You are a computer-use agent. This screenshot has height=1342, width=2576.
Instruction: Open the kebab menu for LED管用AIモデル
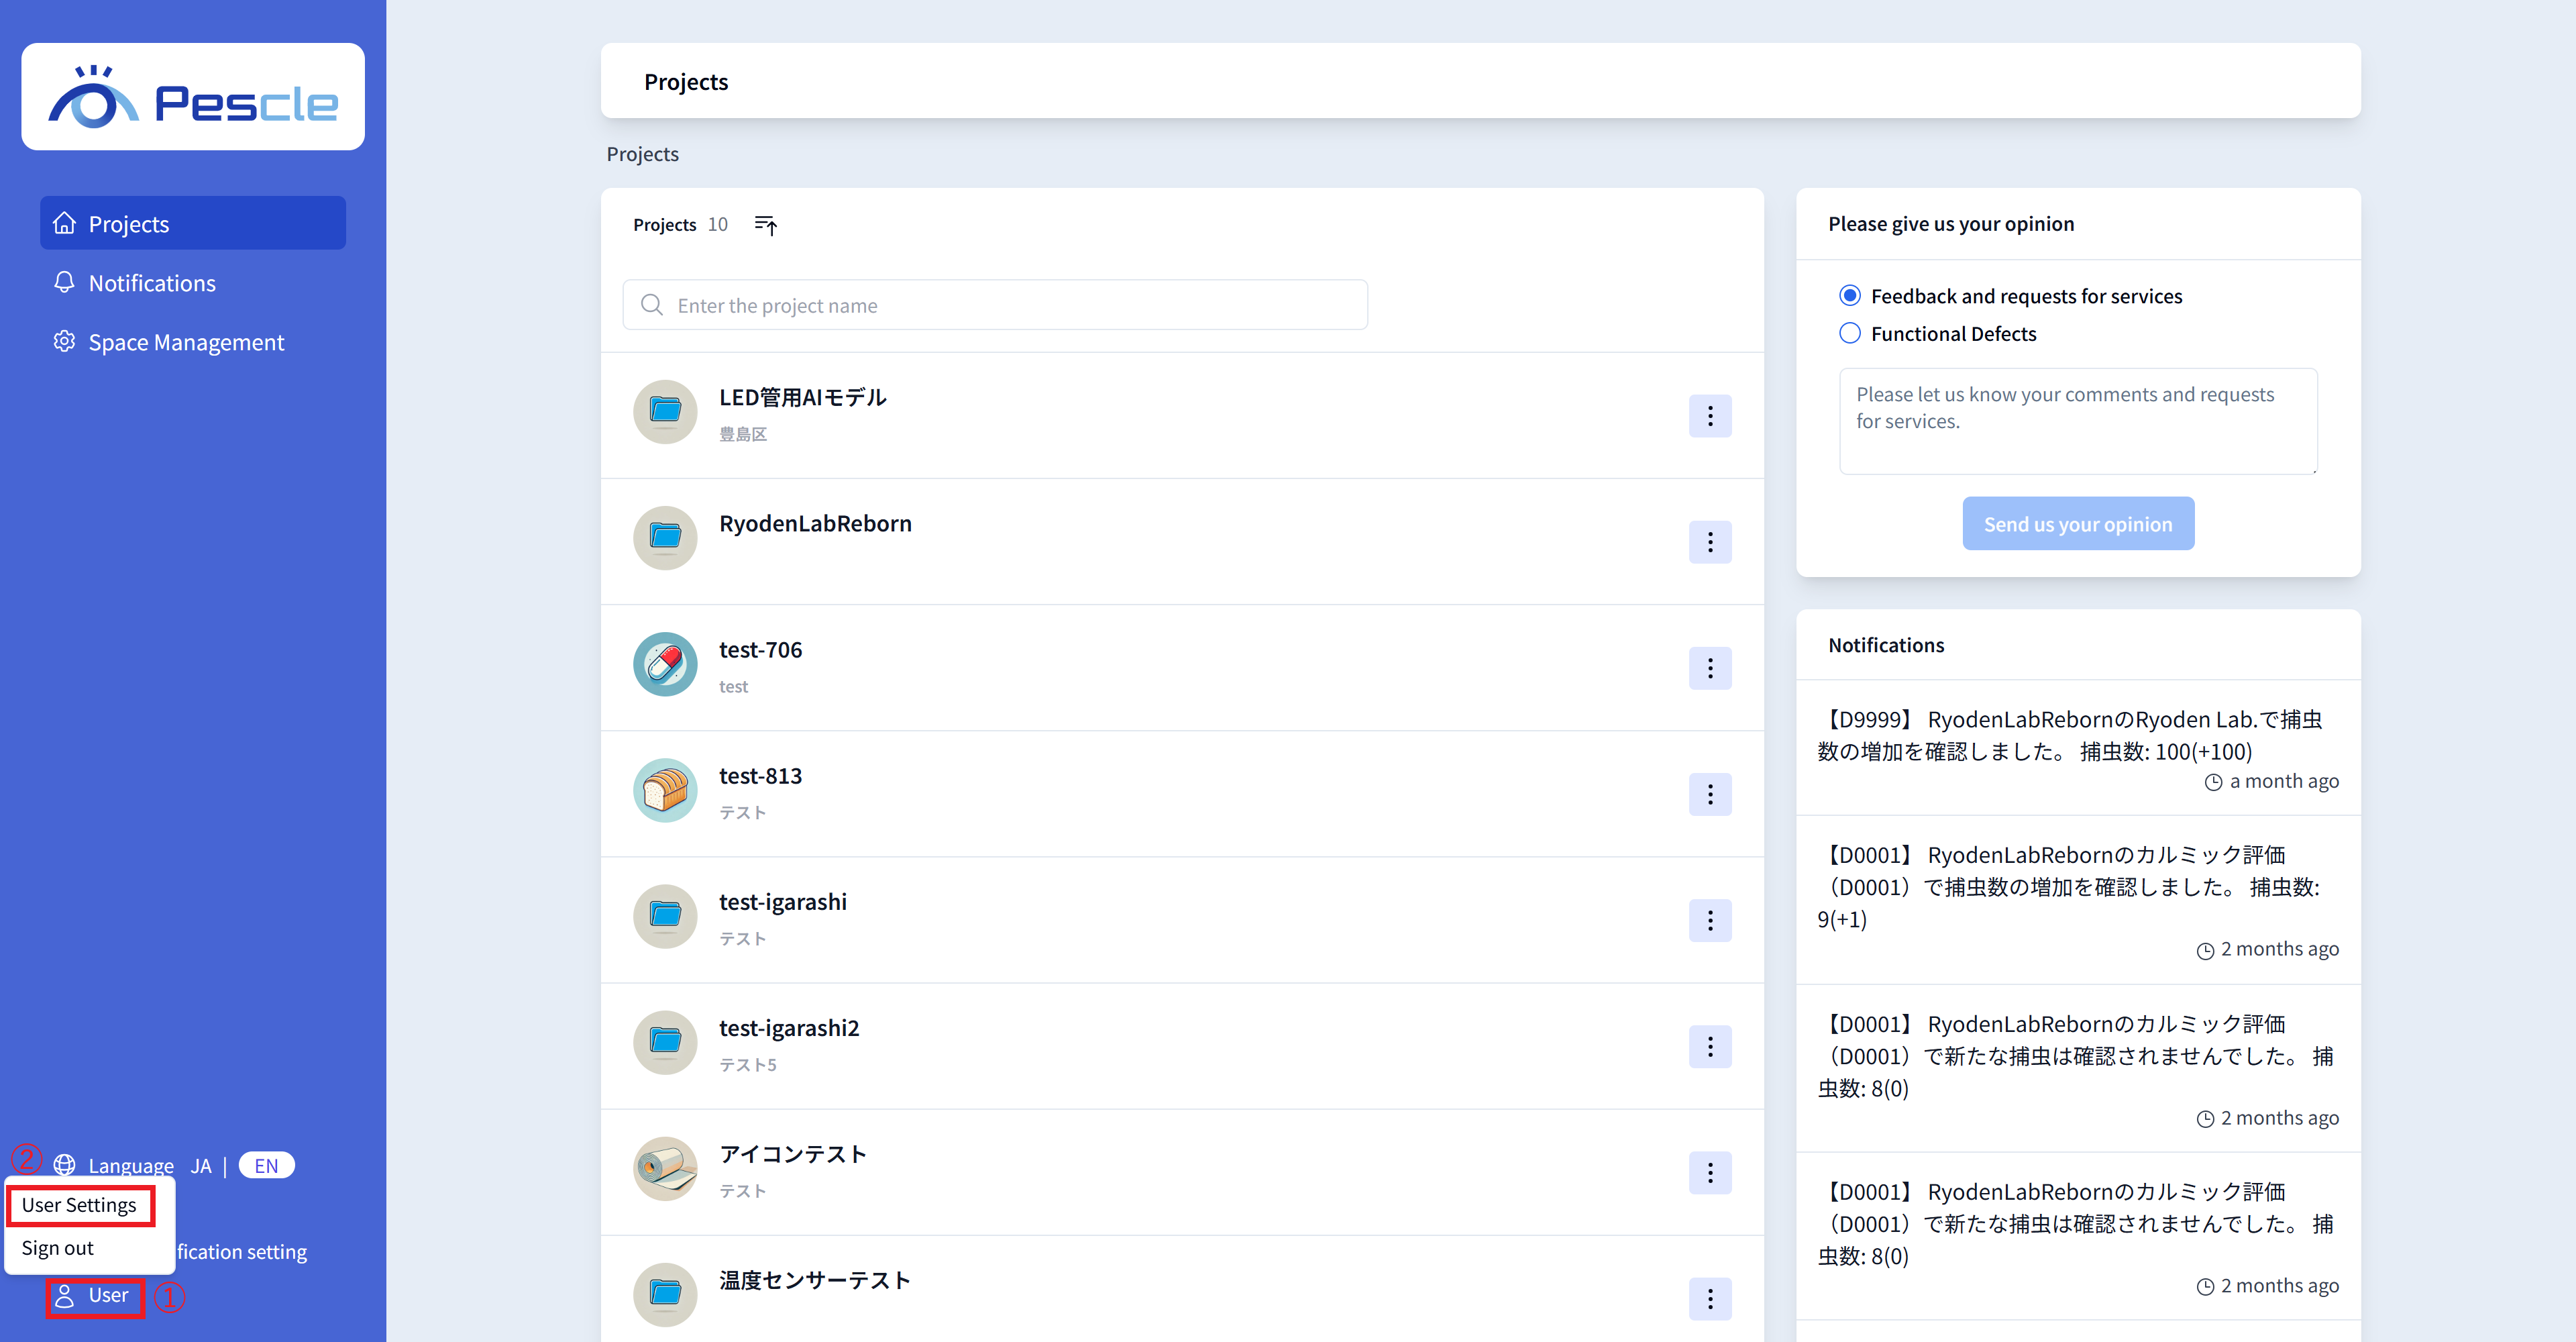tap(1710, 416)
